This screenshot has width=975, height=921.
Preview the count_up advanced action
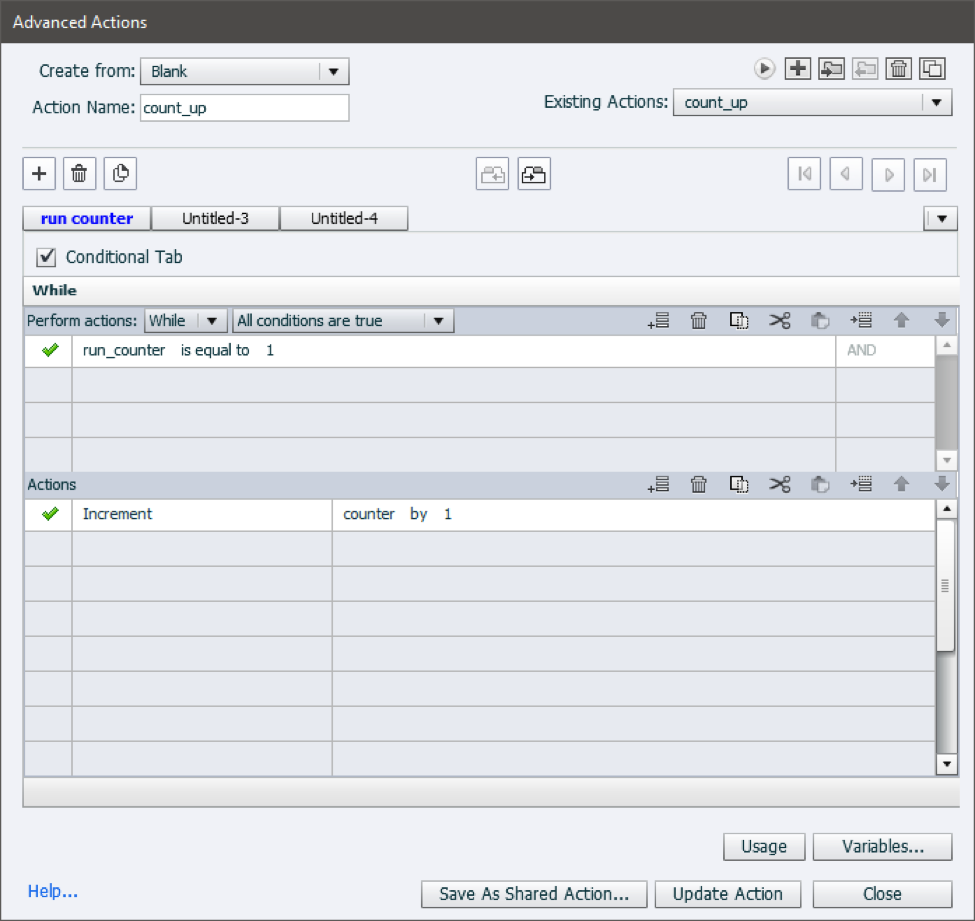[765, 68]
